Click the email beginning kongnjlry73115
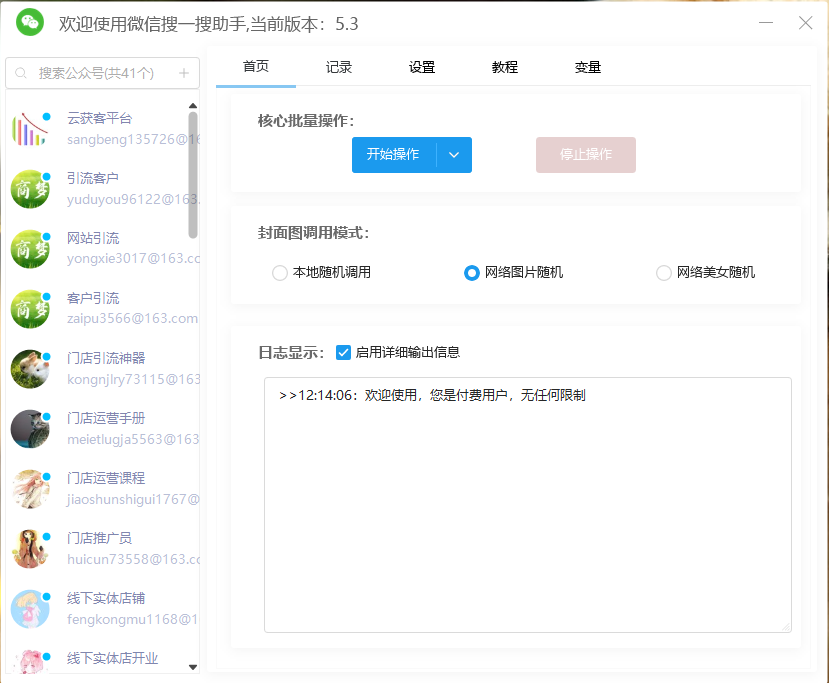 (133, 380)
